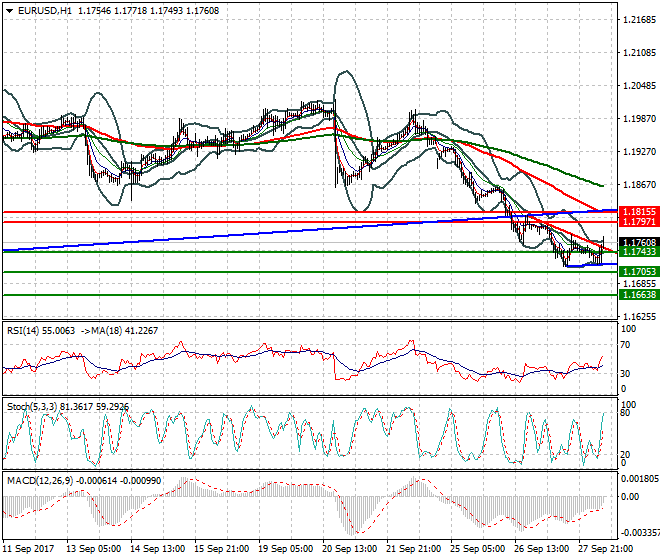The image size is (660, 560).
Task: Select the RSI 70 level scale value
Action: (626, 345)
